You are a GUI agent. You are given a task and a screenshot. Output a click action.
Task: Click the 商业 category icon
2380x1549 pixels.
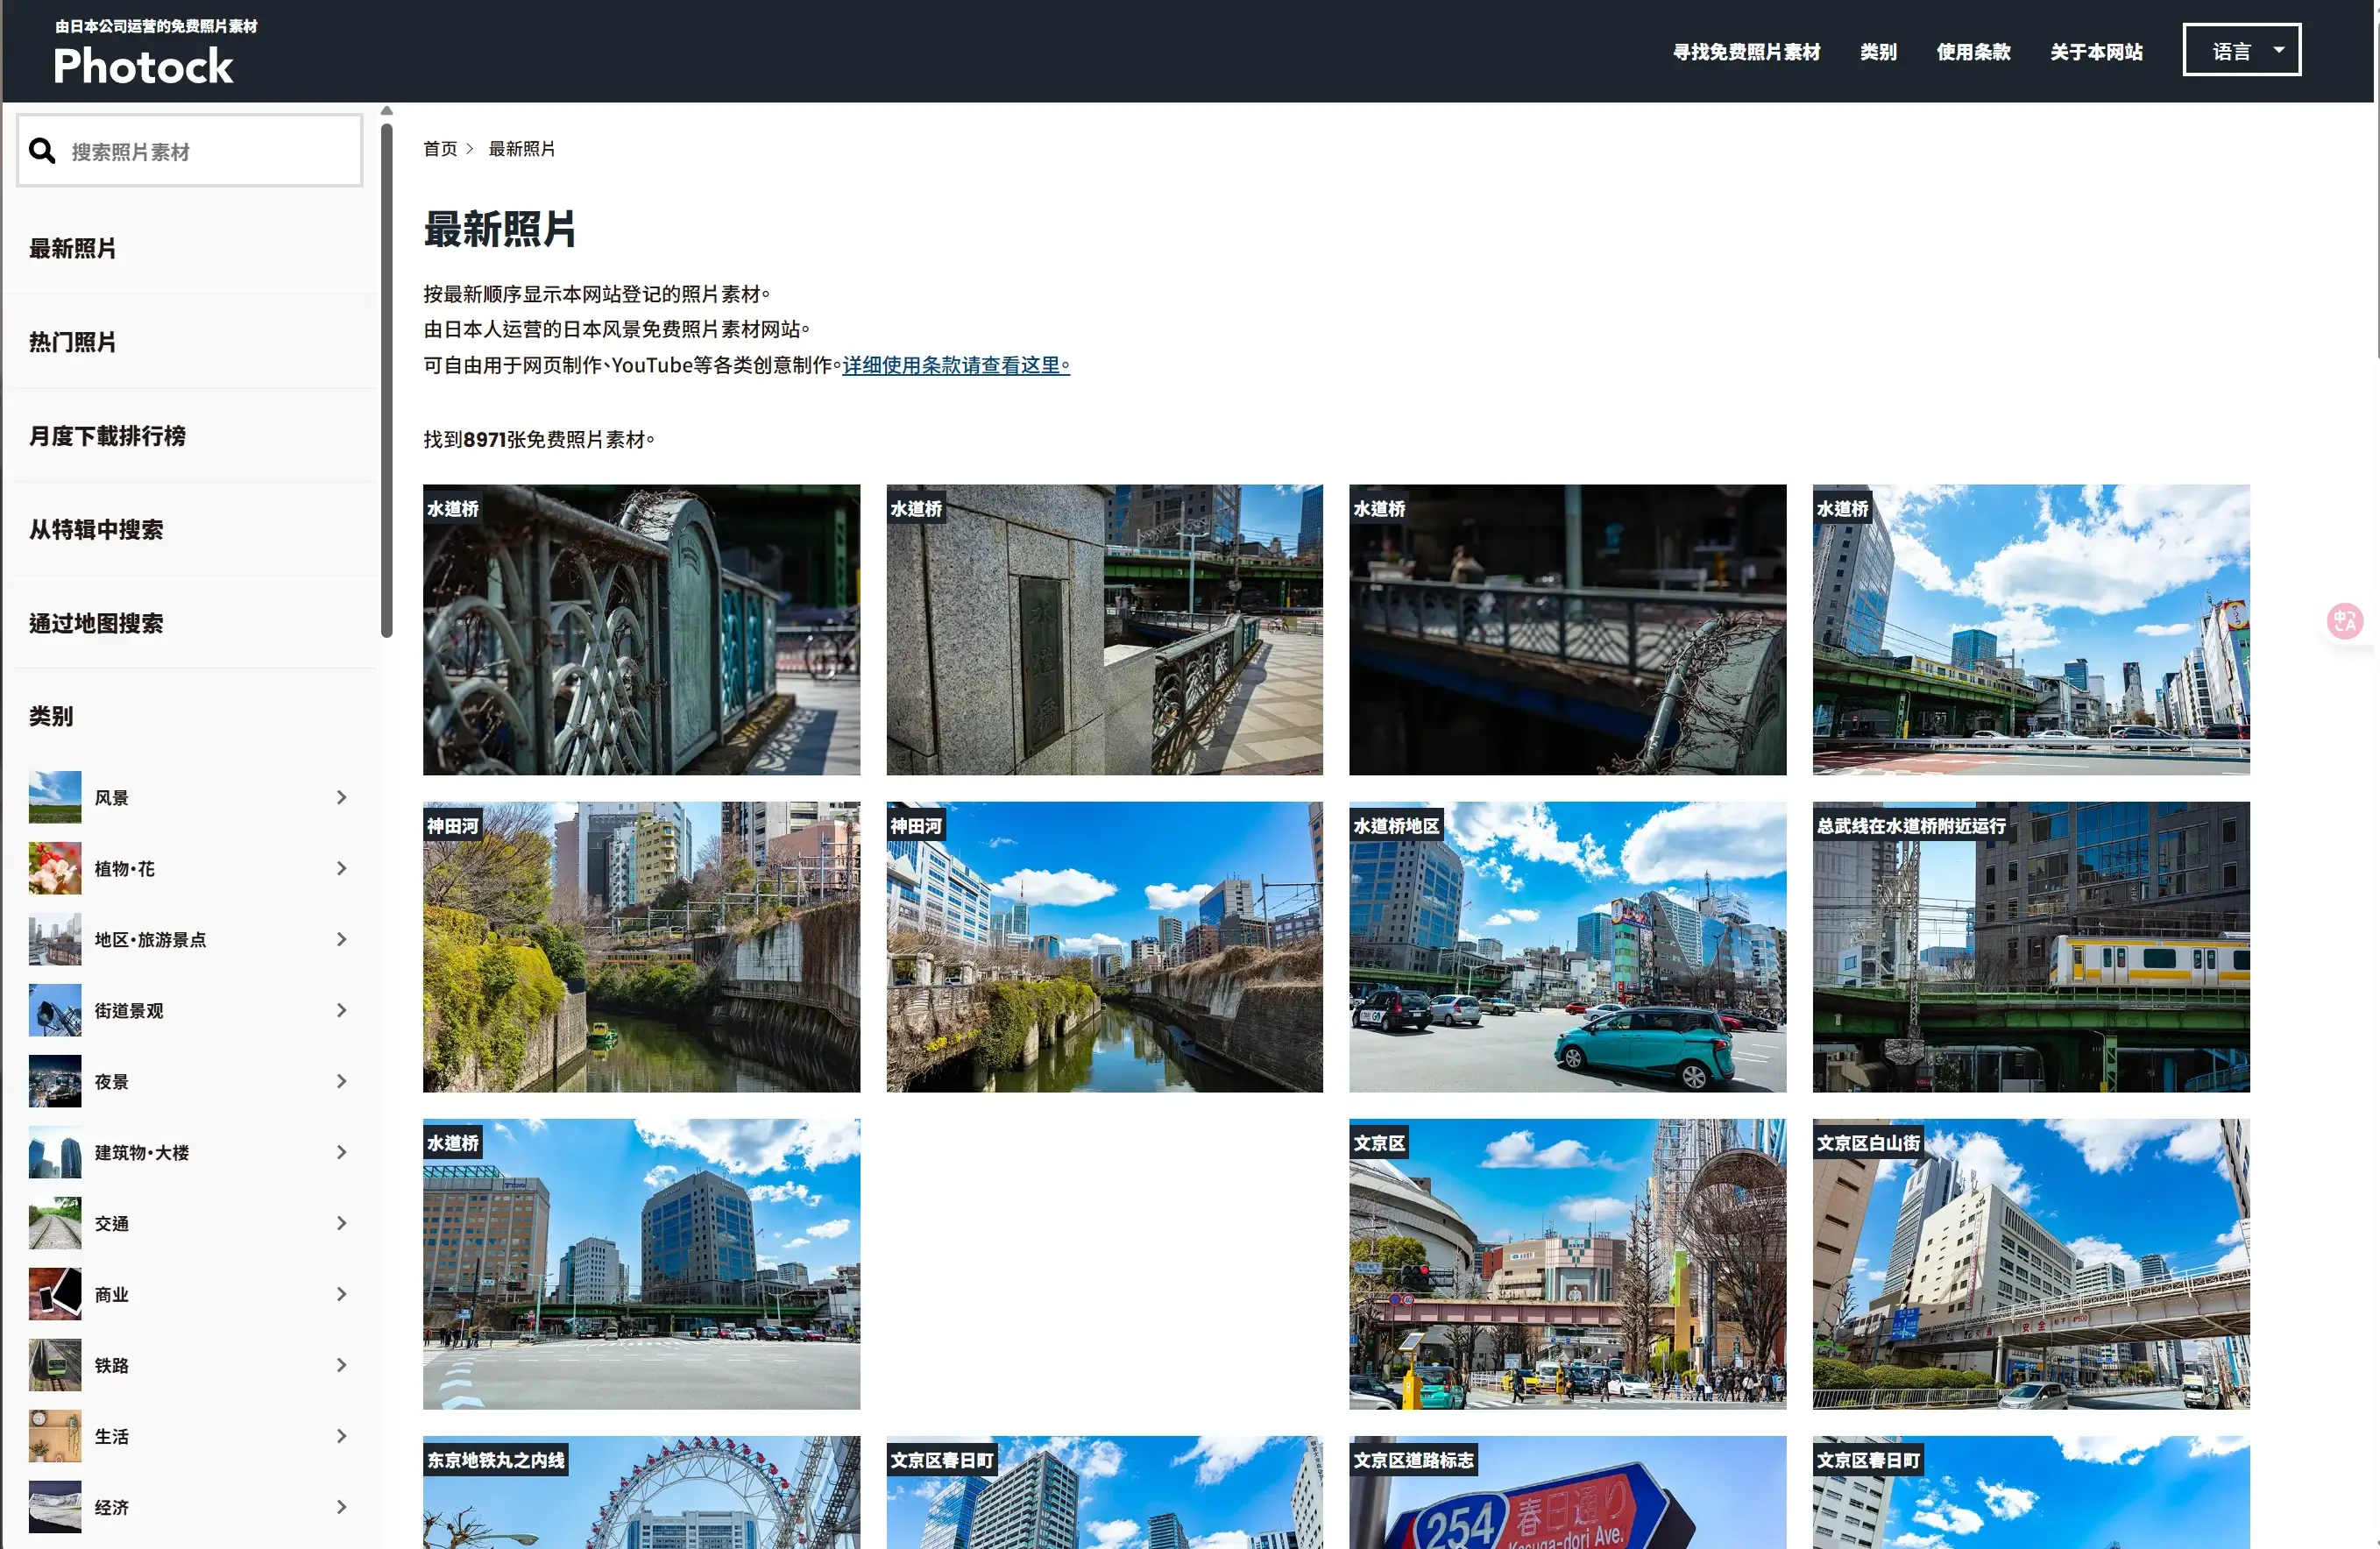[55, 1294]
